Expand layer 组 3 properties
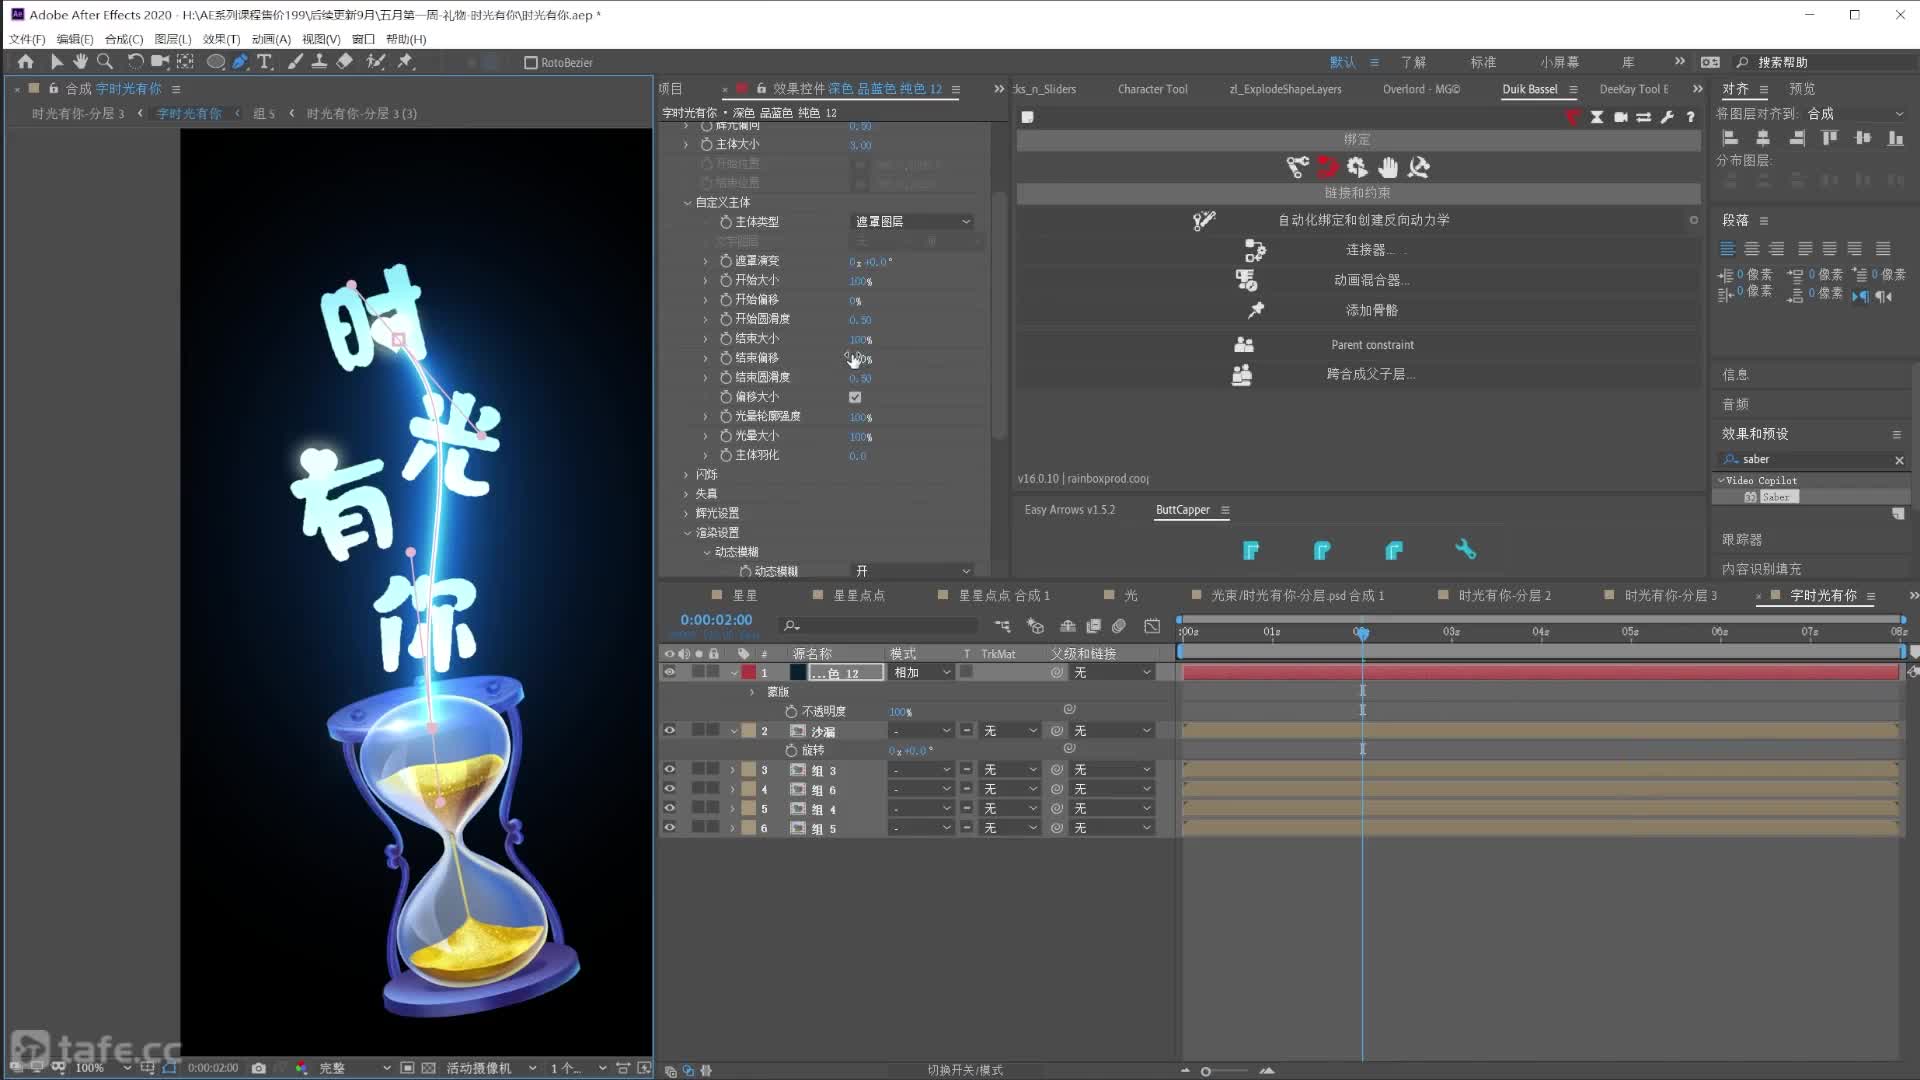1920x1080 pixels. click(733, 770)
